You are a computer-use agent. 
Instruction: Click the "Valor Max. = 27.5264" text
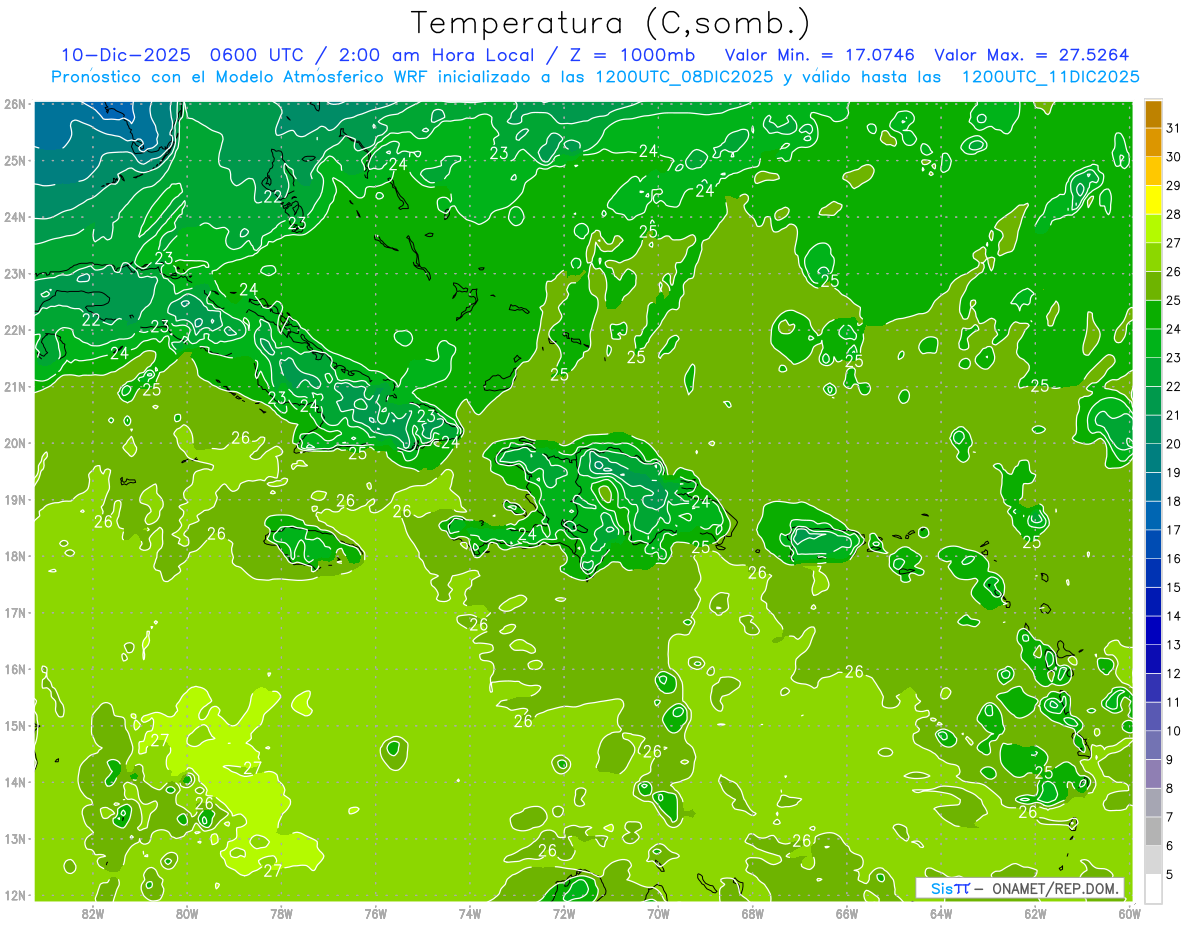point(1032,55)
